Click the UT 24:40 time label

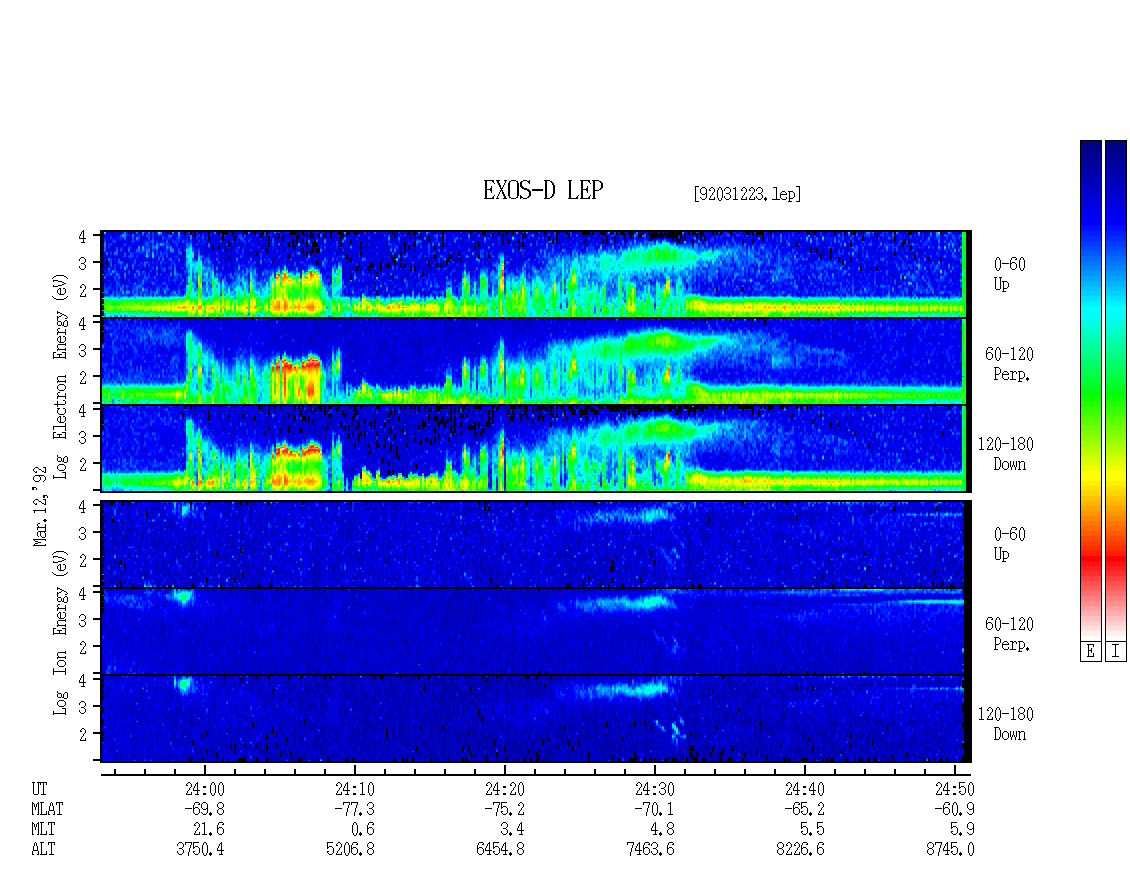tap(804, 789)
